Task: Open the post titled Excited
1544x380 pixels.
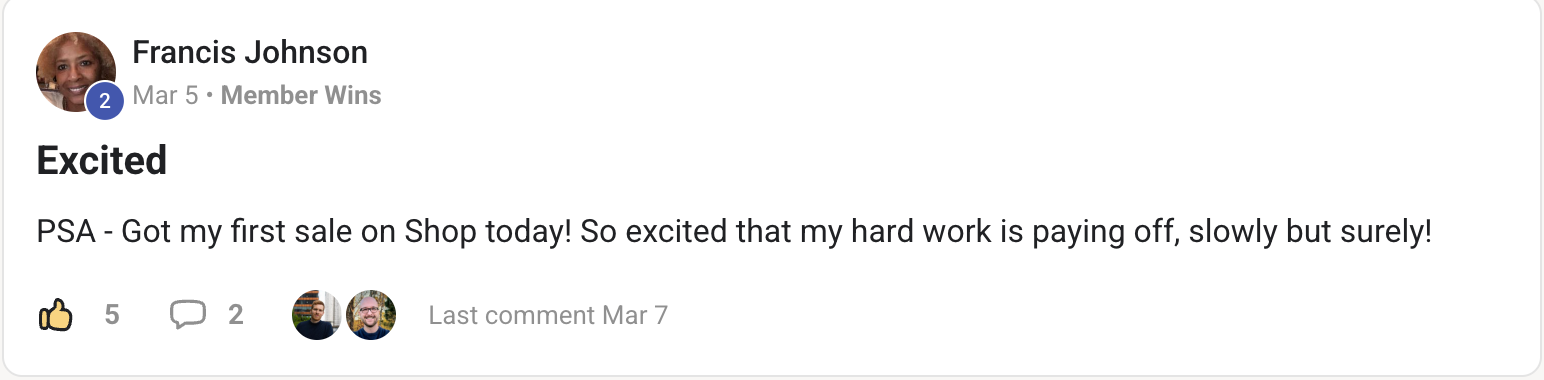Action: pos(102,160)
